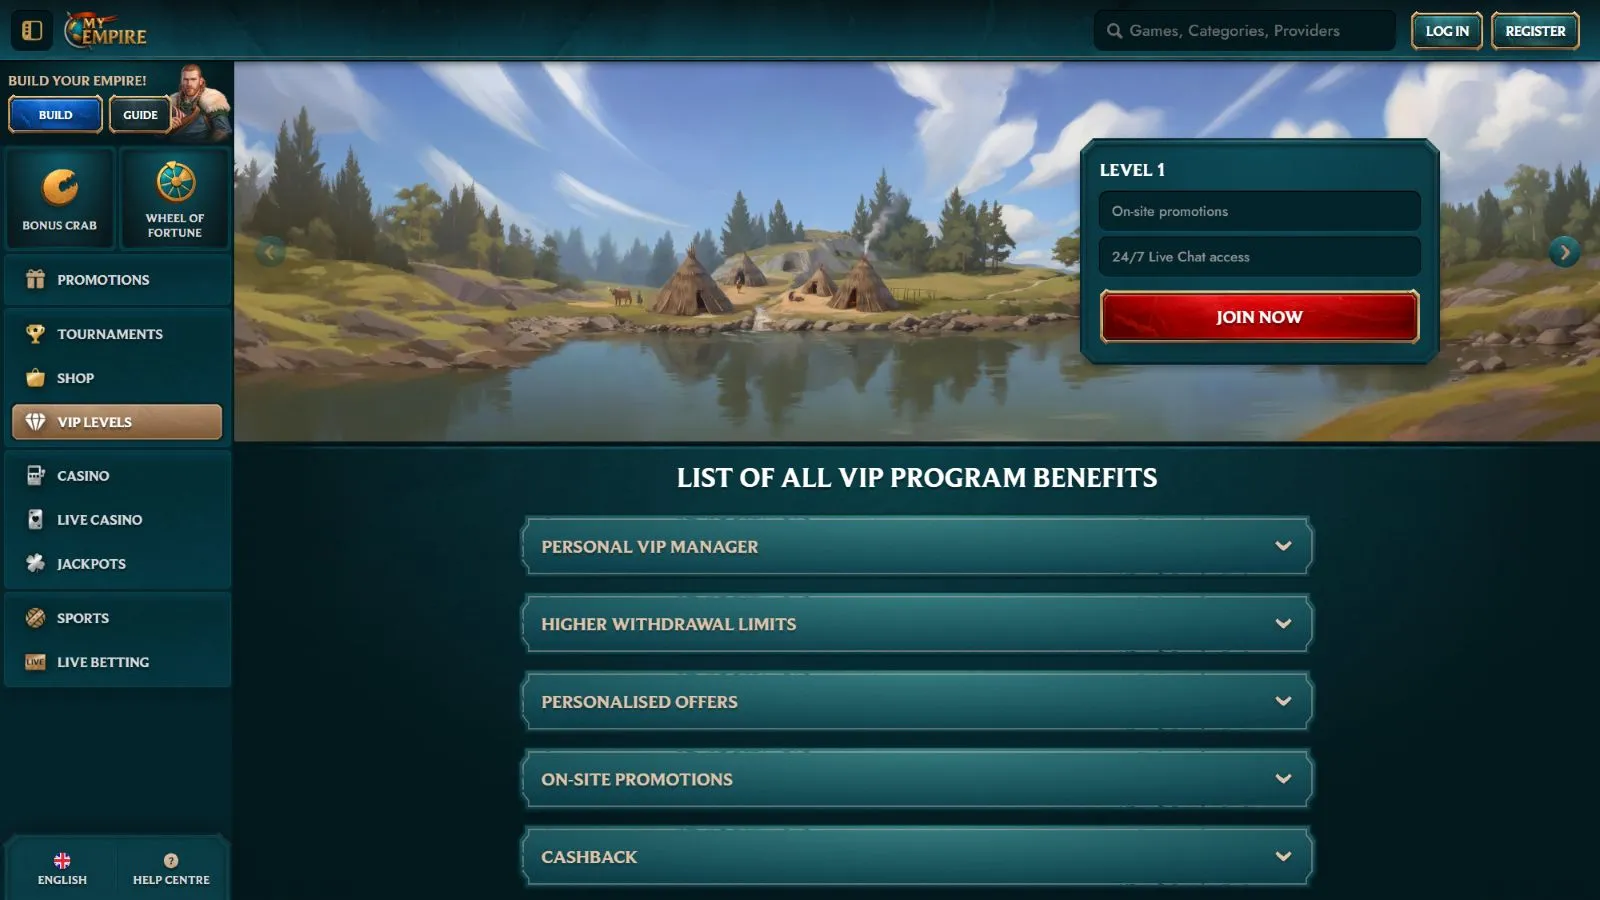Collapse the sidebar with the panel toggle icon
This screenshot has width=1600, height=900.
[x=32, y=30]
